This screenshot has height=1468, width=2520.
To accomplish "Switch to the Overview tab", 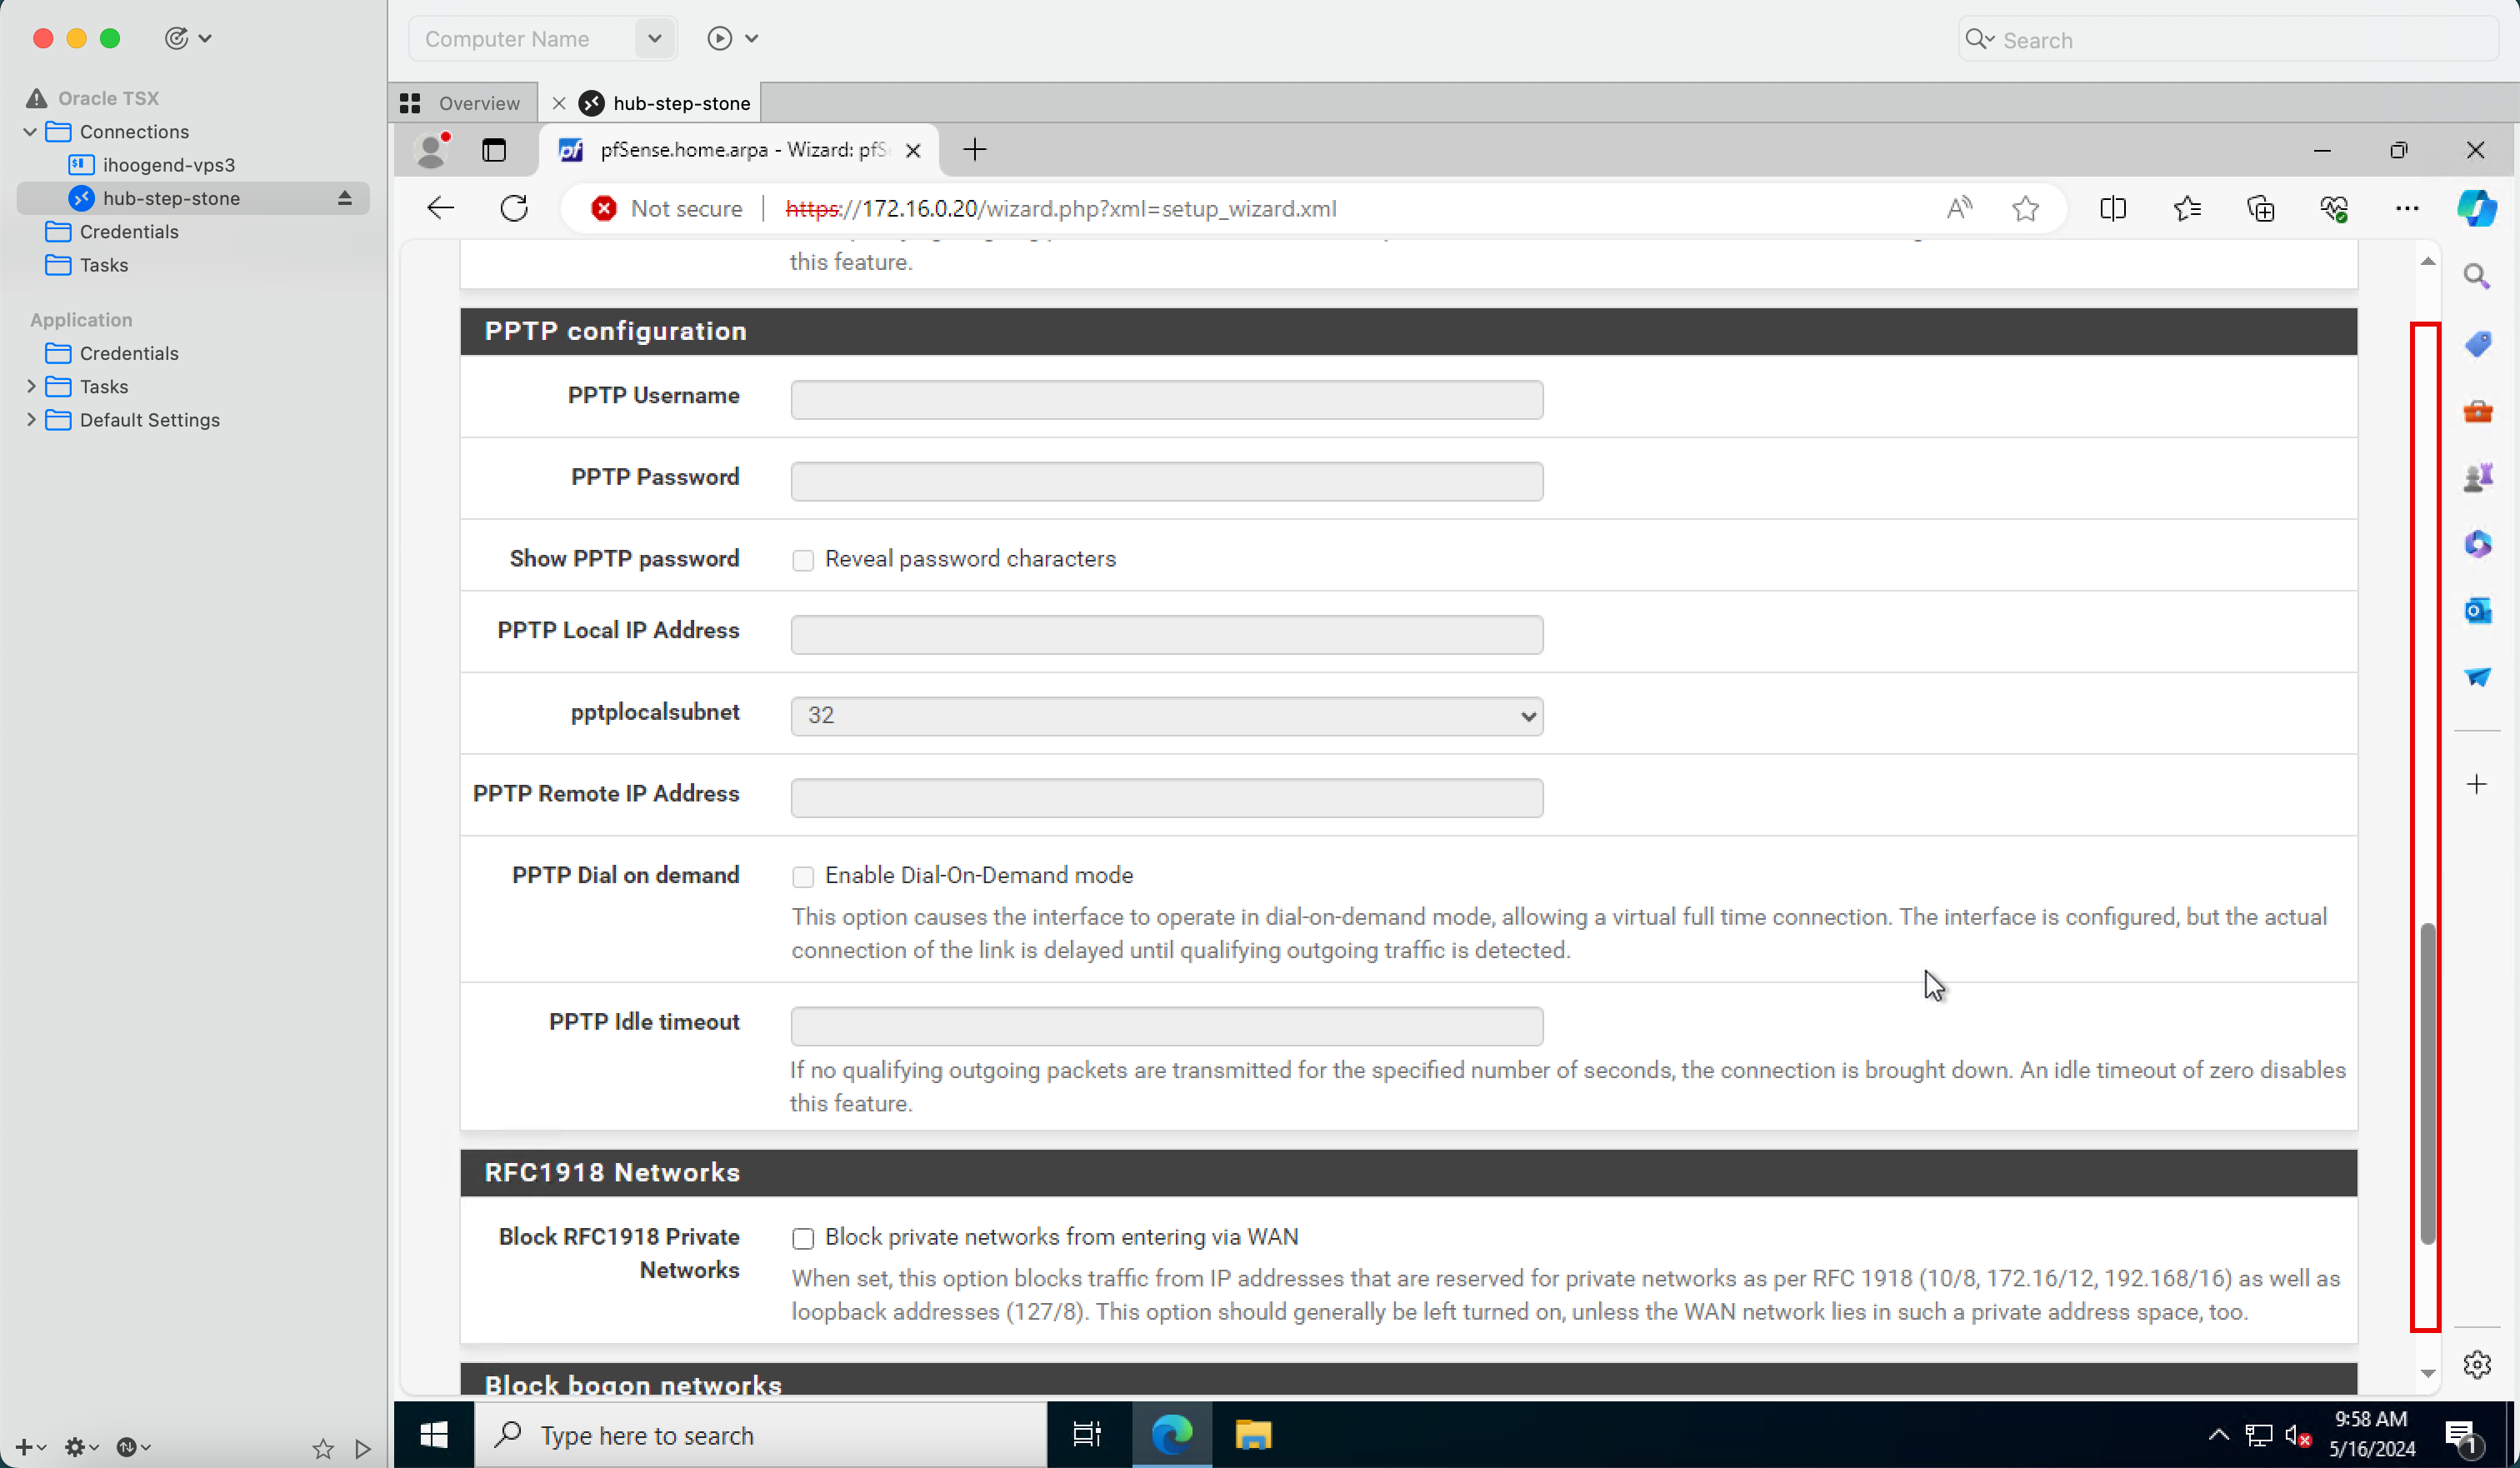I will click(463, 103).
